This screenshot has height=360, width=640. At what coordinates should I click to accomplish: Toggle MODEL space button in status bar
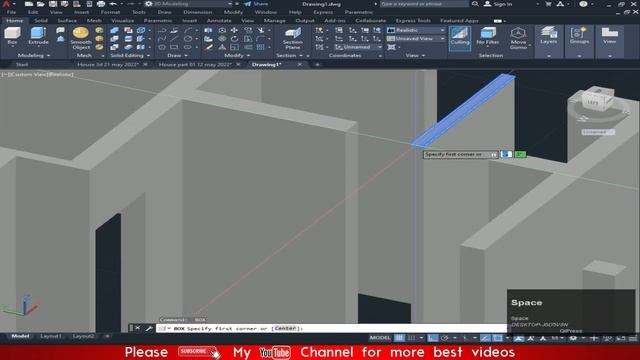click(x=380, y=338)
